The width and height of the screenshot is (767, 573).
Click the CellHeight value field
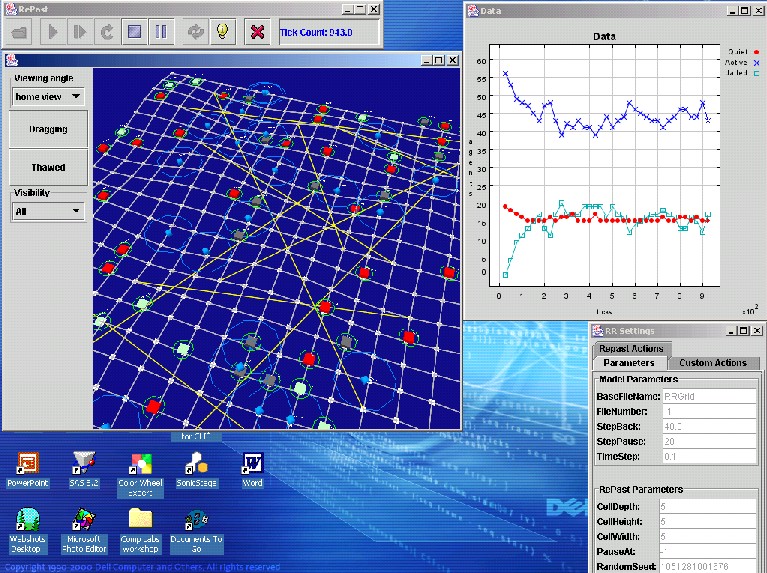pyautogui.click(x=708, y=522)
